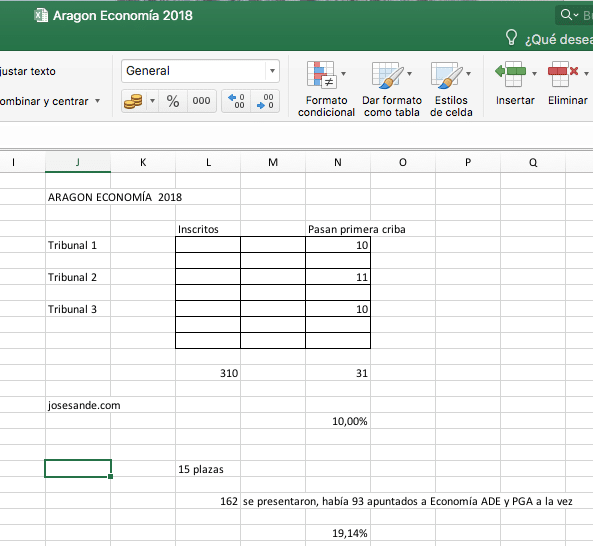Decrease decimal places button
Screen dimensions: 593x546
[265, 101]
